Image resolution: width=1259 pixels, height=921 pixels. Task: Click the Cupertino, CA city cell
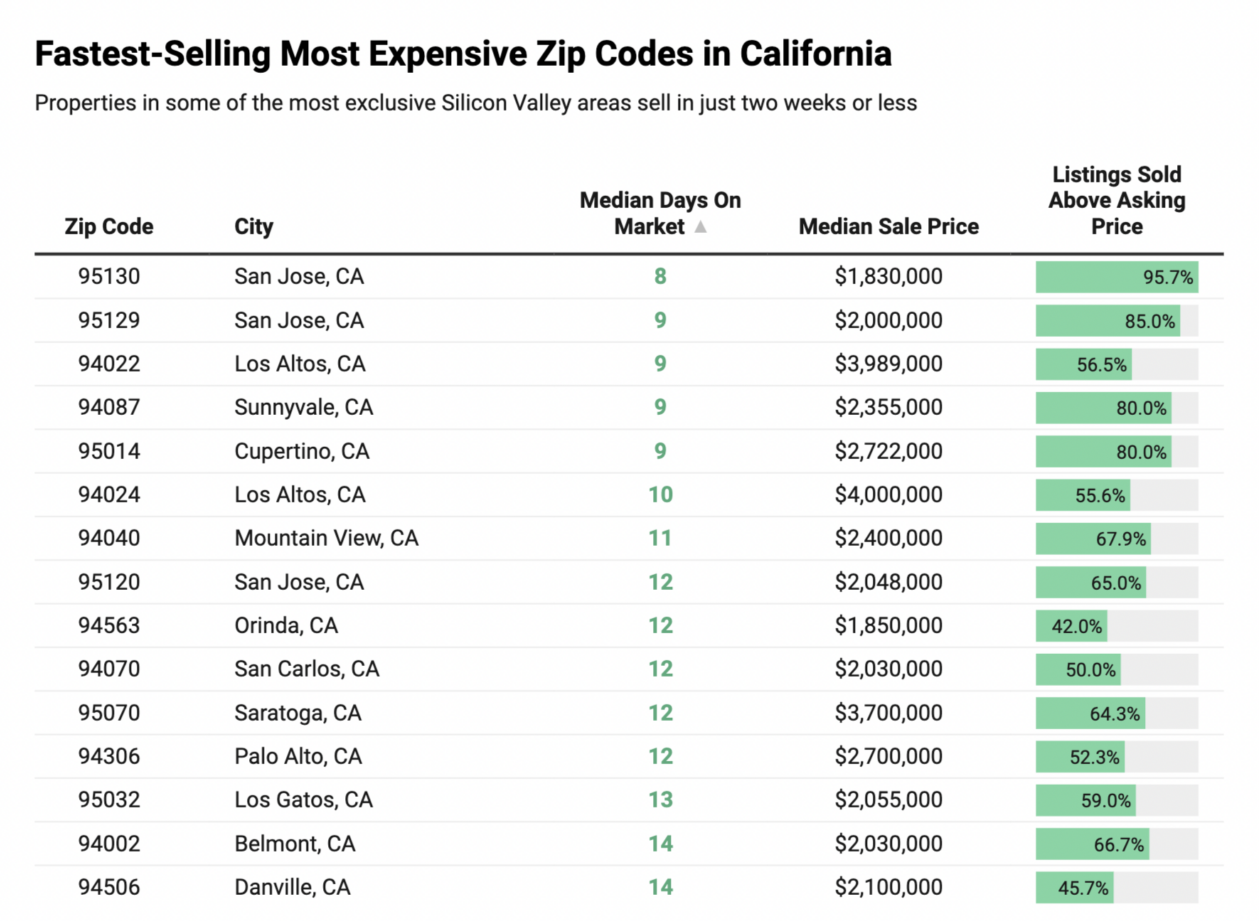point(302,452)
